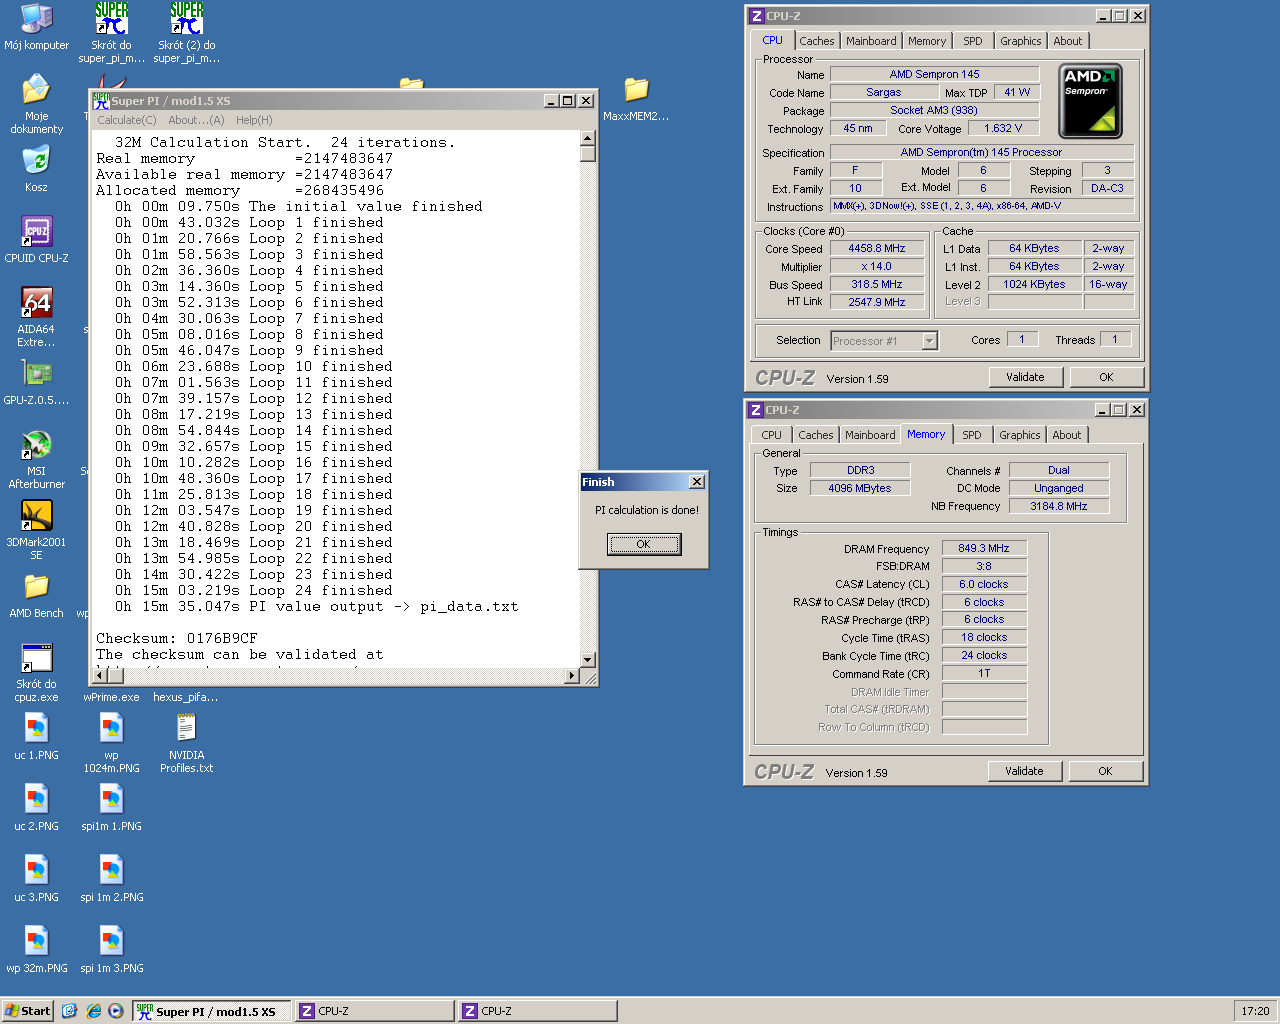
Task: Open Memory tab in top CPU-Z
Action: 927,41
